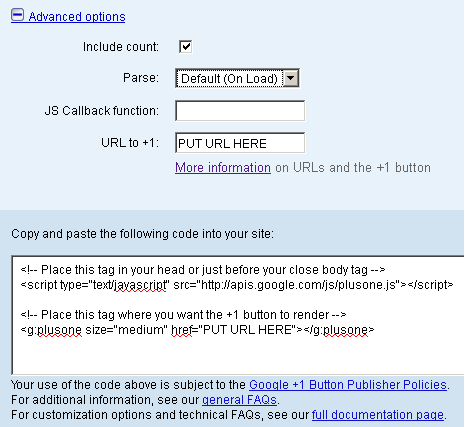Open Google +1 Button Publisher Policies link
This screenshot has width=465, height=427.
pos(348,385)
